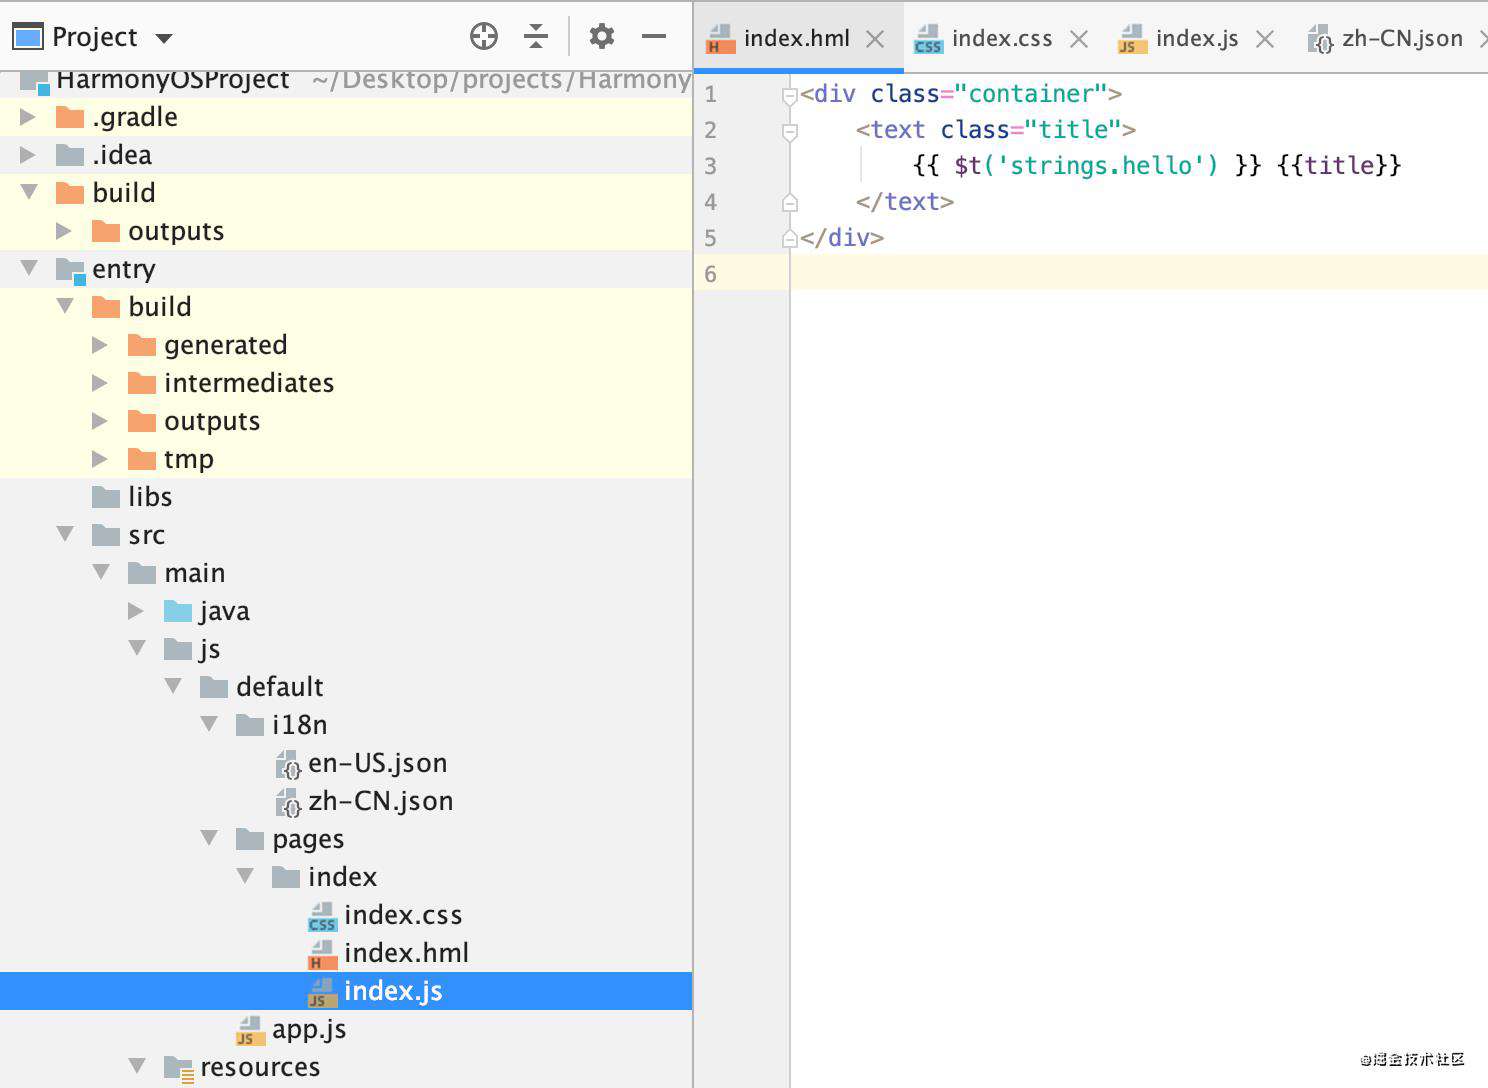The width and height of the screenshot is (1488, 1088).
Task: Open Project panel settings gear
Action: coord(601,37)
